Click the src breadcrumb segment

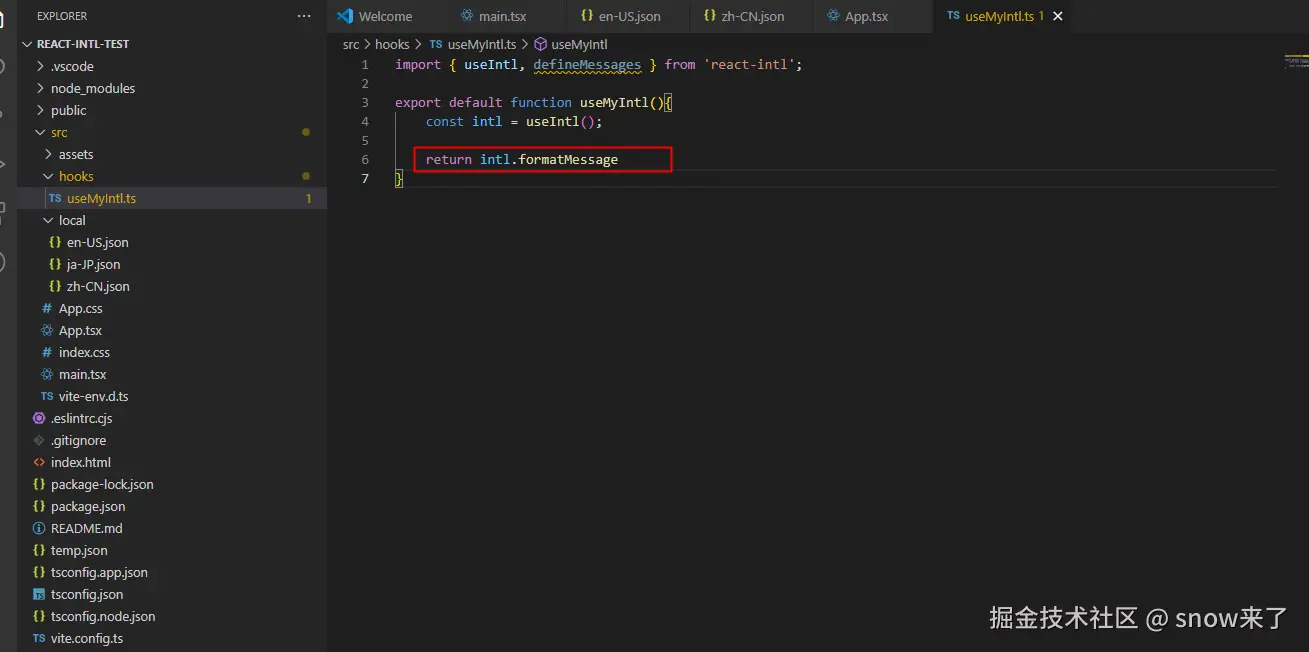point(351,44)
